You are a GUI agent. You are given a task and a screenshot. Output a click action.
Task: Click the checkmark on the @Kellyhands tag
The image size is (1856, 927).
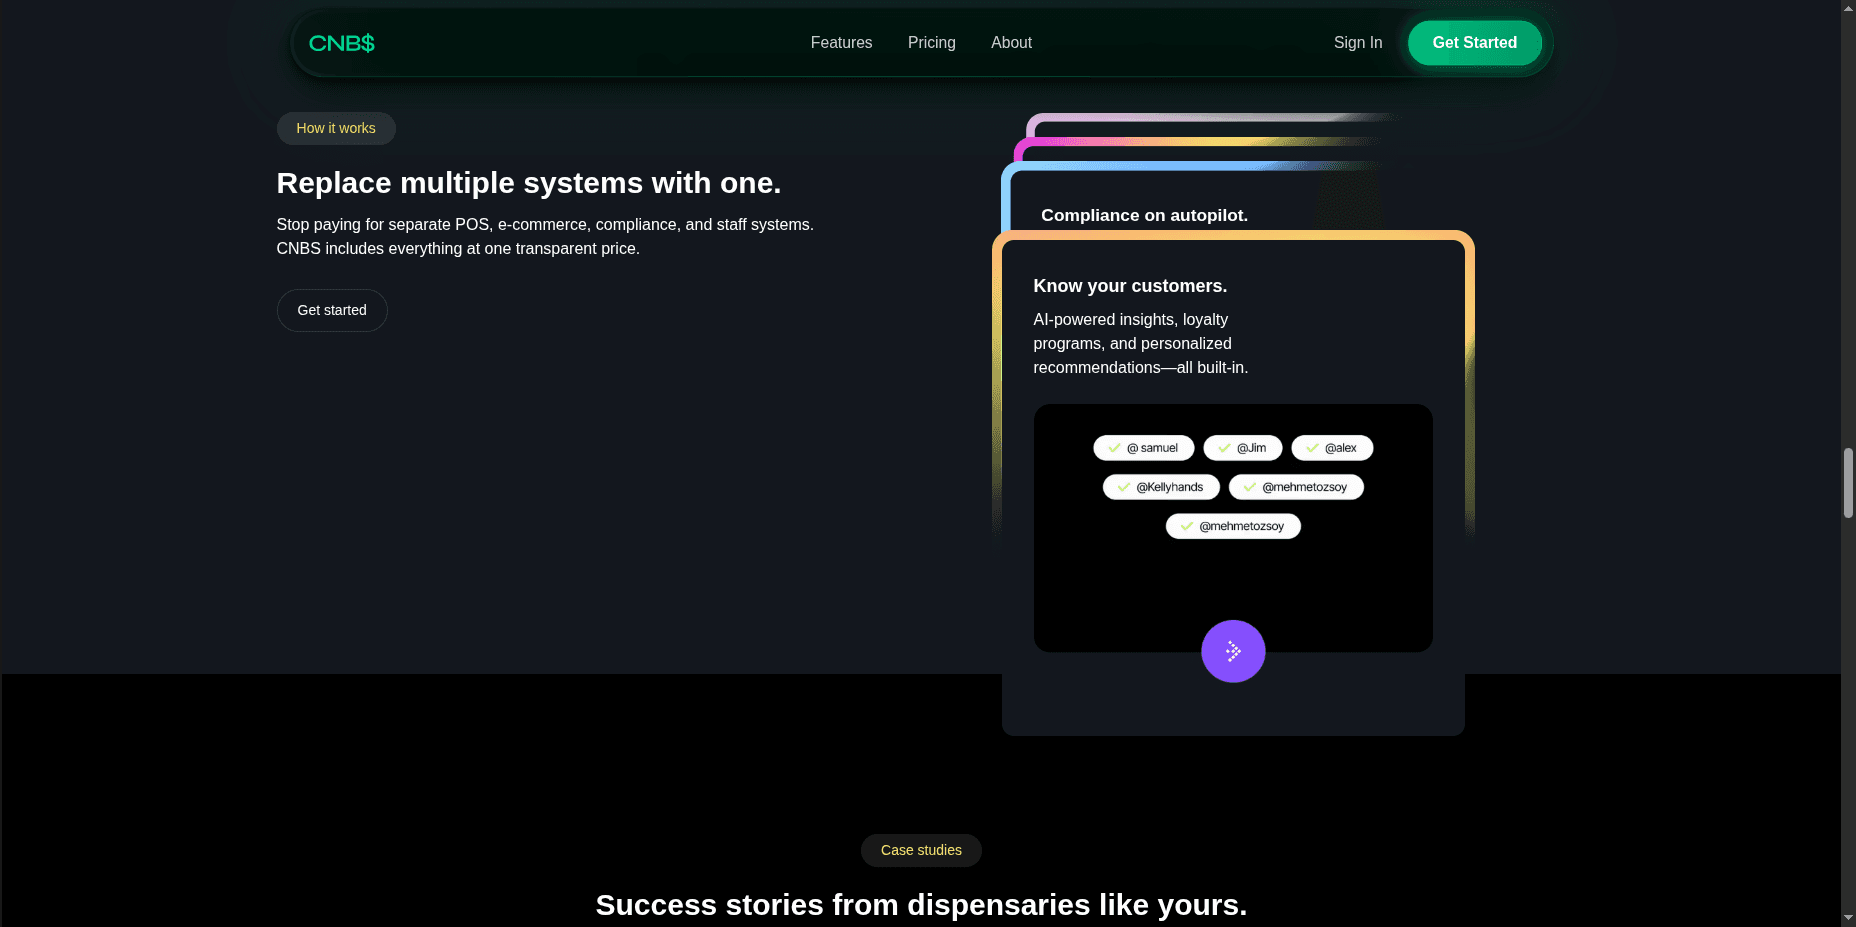click(1124, 487)
